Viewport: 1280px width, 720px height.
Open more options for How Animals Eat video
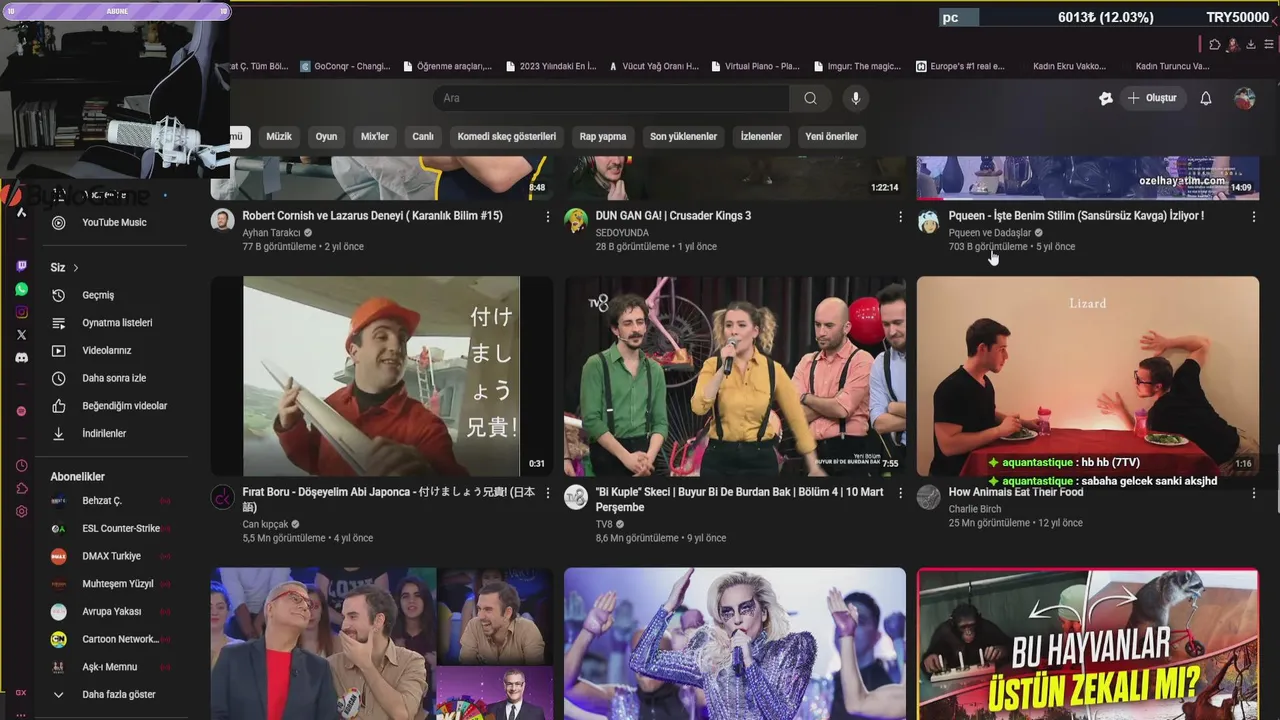coord(1253,493)
